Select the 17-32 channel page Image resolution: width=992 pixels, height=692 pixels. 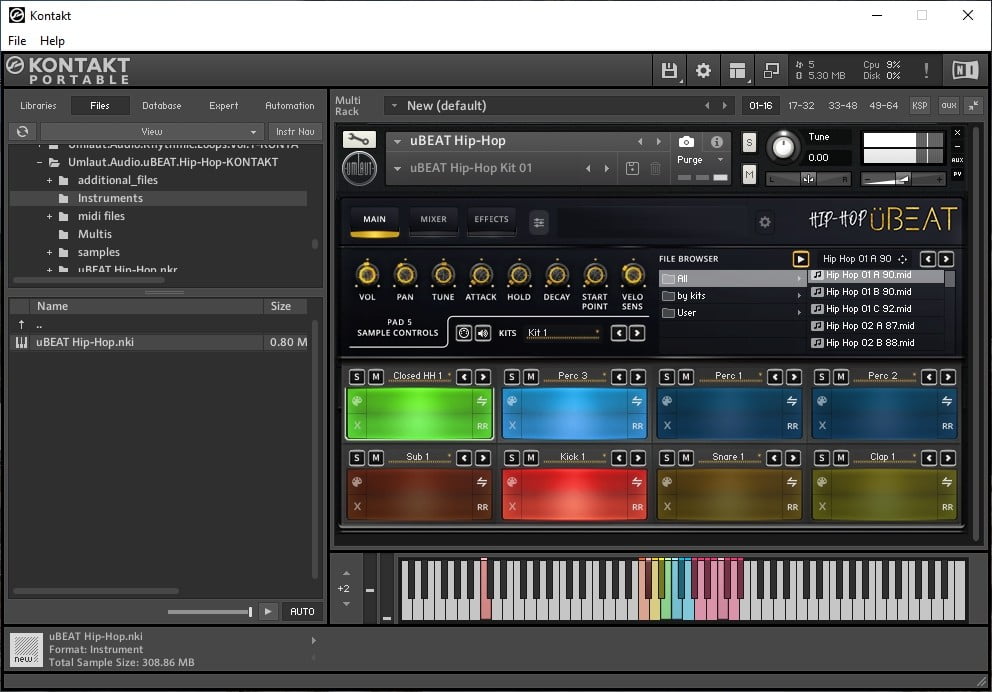tap(801, 106)
